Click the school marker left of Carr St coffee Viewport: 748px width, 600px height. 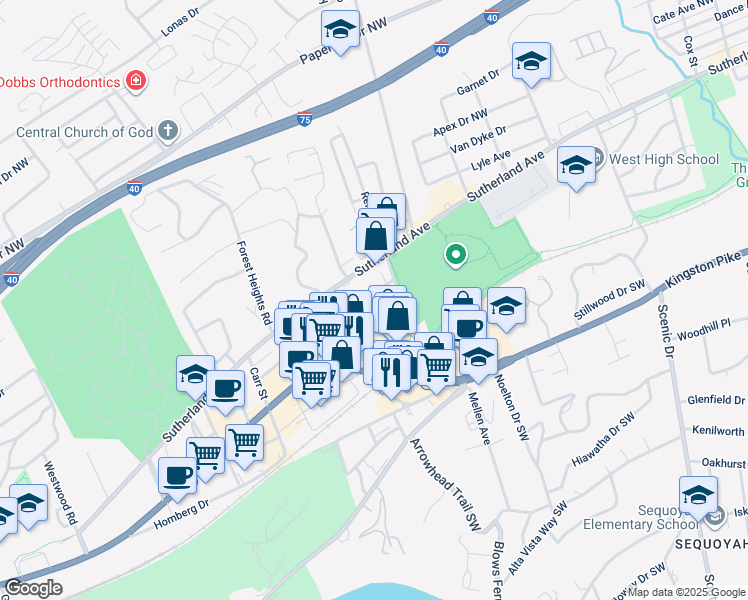[194, 376]
